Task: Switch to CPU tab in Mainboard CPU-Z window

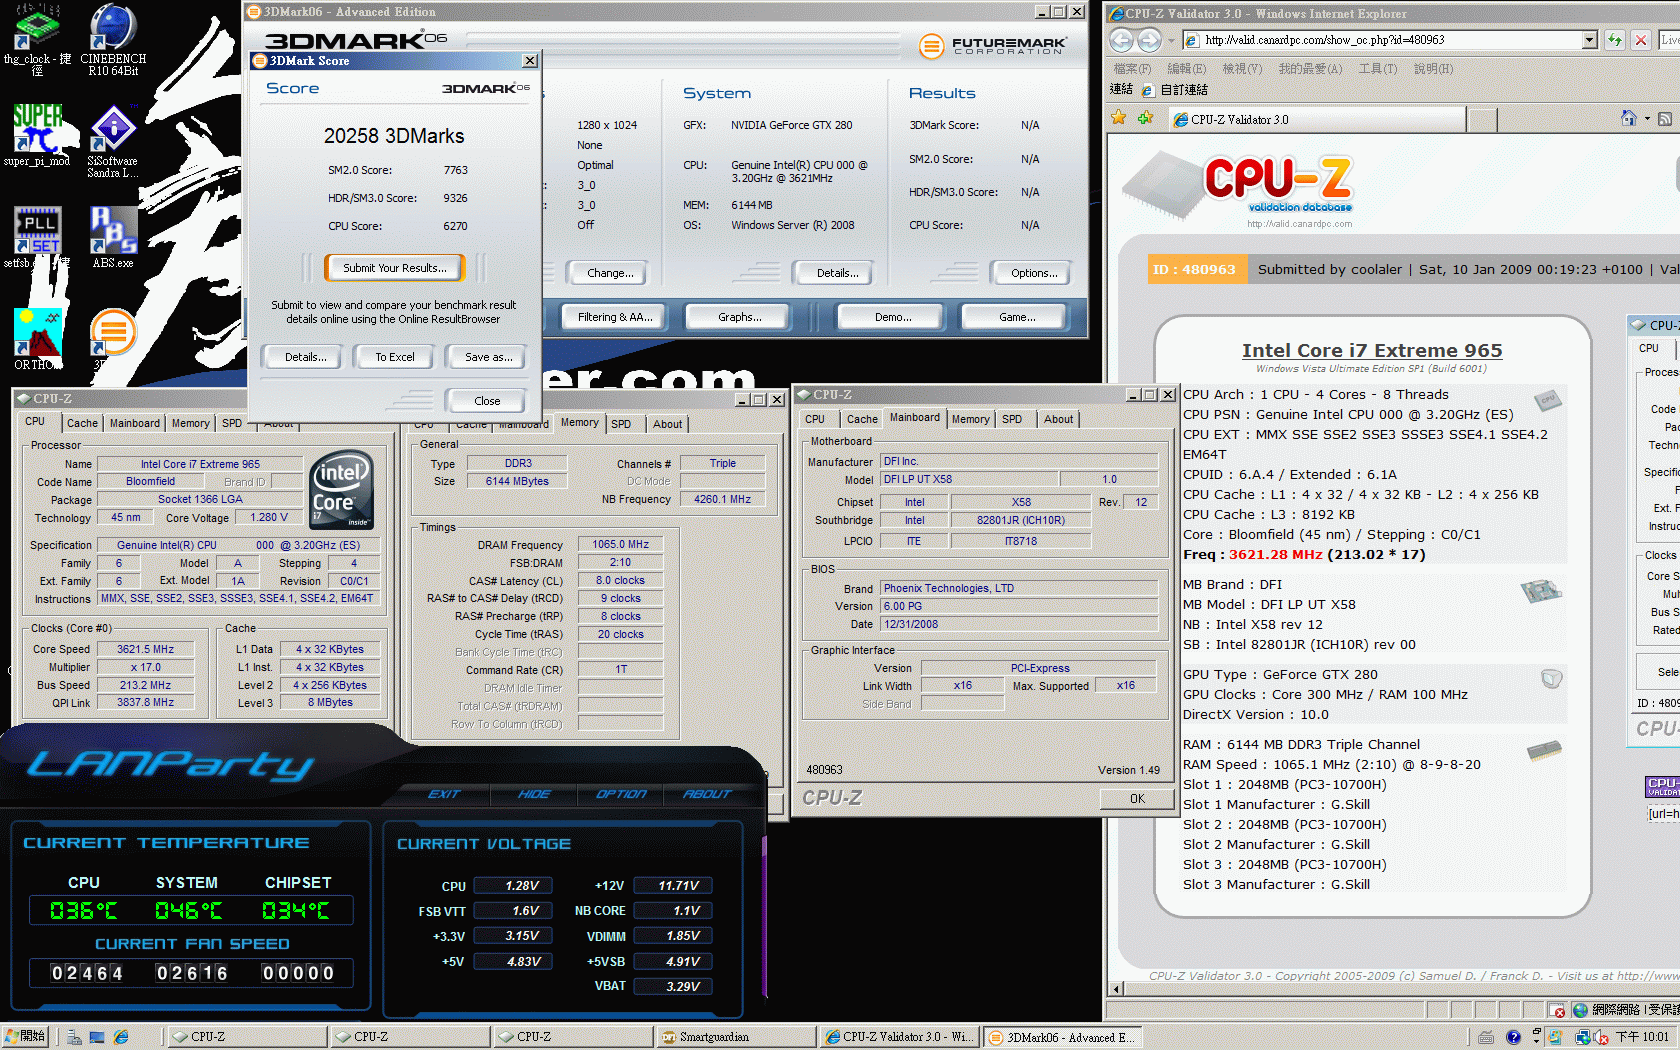Action: tap(815, 419)
